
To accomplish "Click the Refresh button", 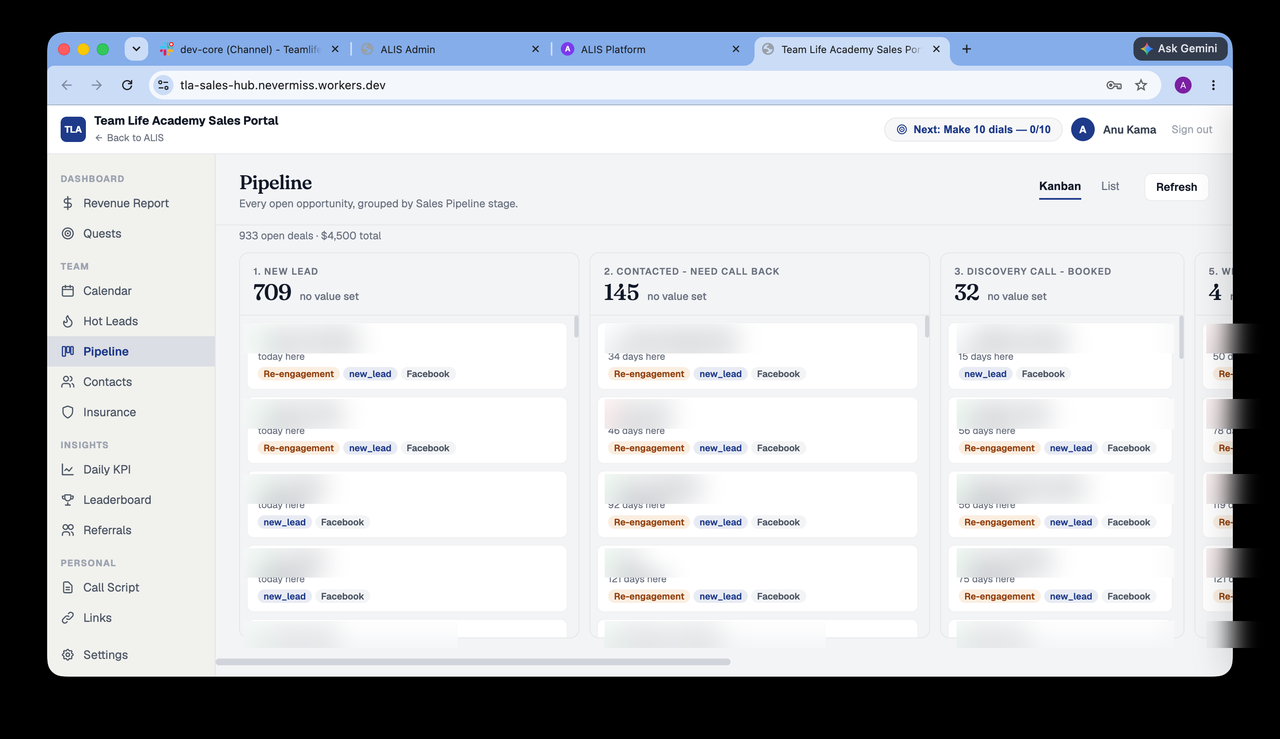I will 1176,187.
